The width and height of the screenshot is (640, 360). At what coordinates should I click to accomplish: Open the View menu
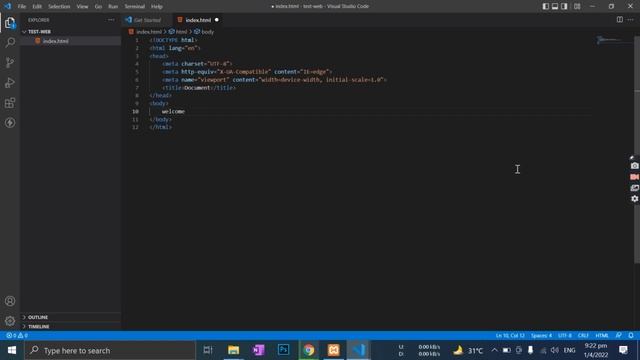82,7
